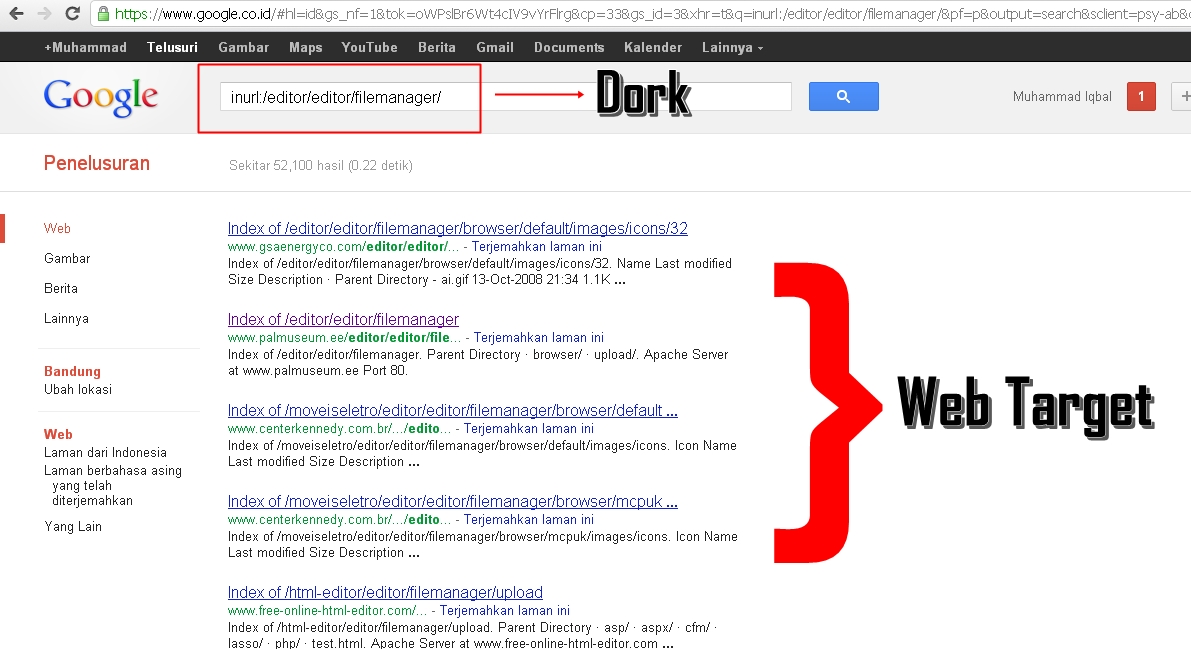Reload the page with the refresh icon
The width and height of the screenshot is (1191, 649).
pyautogui.click(x=72, y=13)
